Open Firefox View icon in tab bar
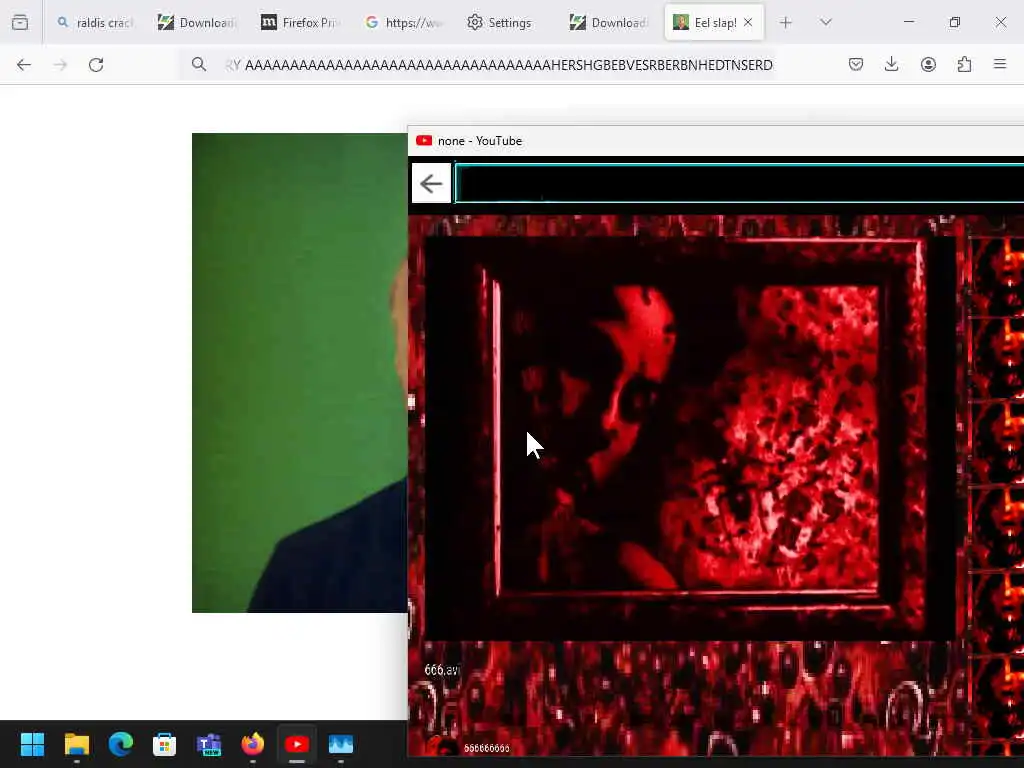Screen dimensions: 1024x768 (20, 23)
